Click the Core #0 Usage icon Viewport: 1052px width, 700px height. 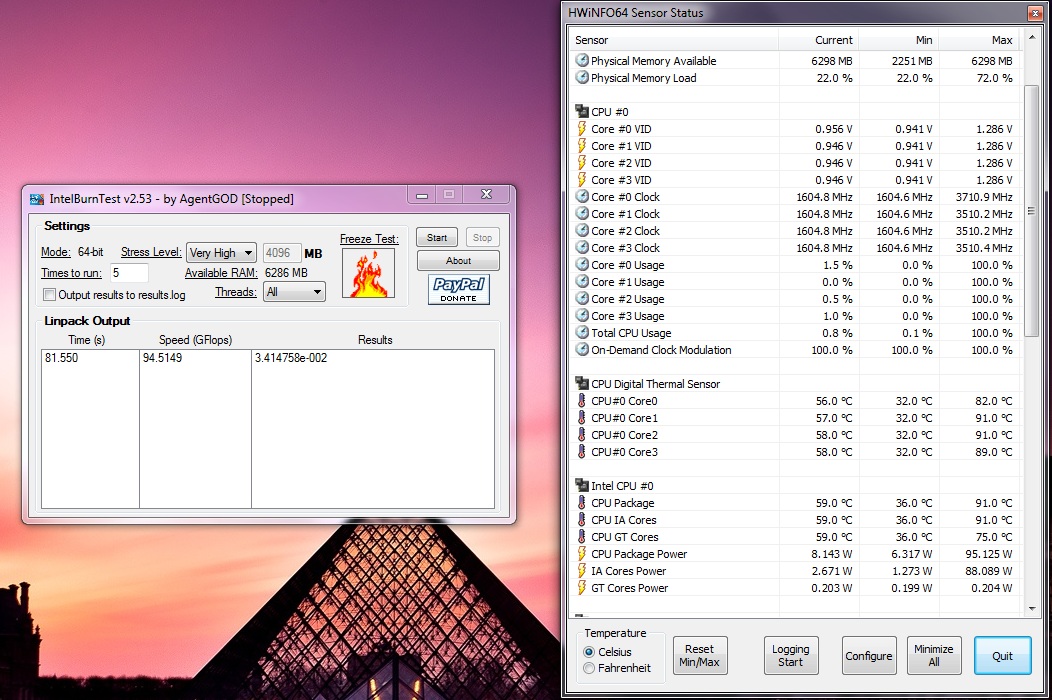click(x=582, y=264)
